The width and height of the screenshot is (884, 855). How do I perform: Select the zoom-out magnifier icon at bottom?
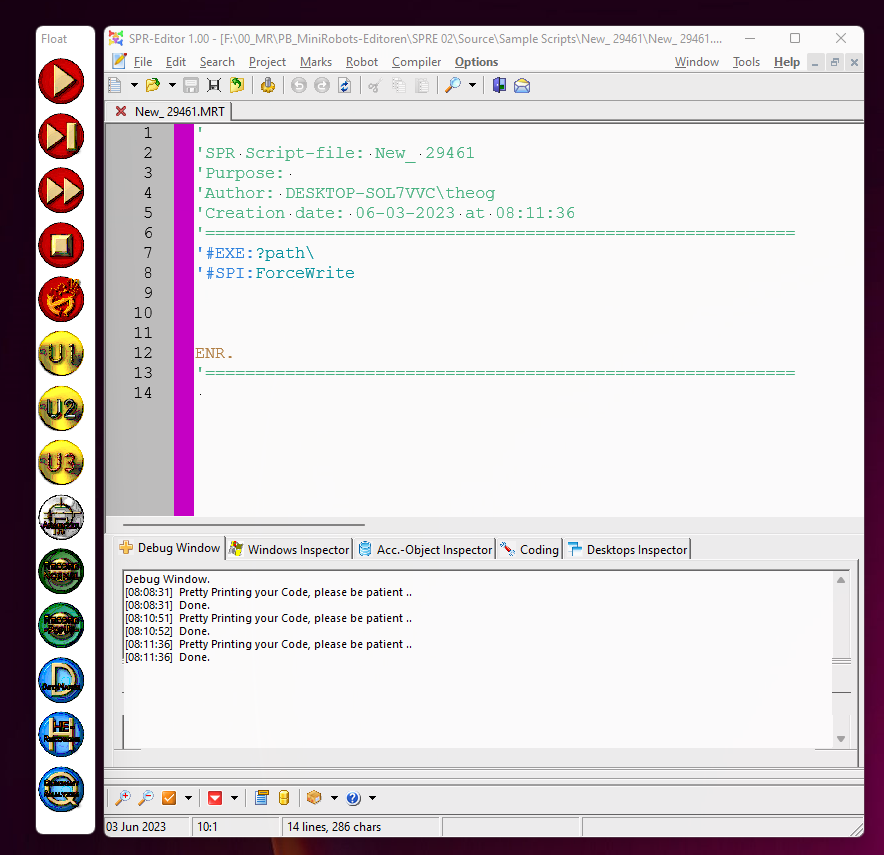pos(146,798)
